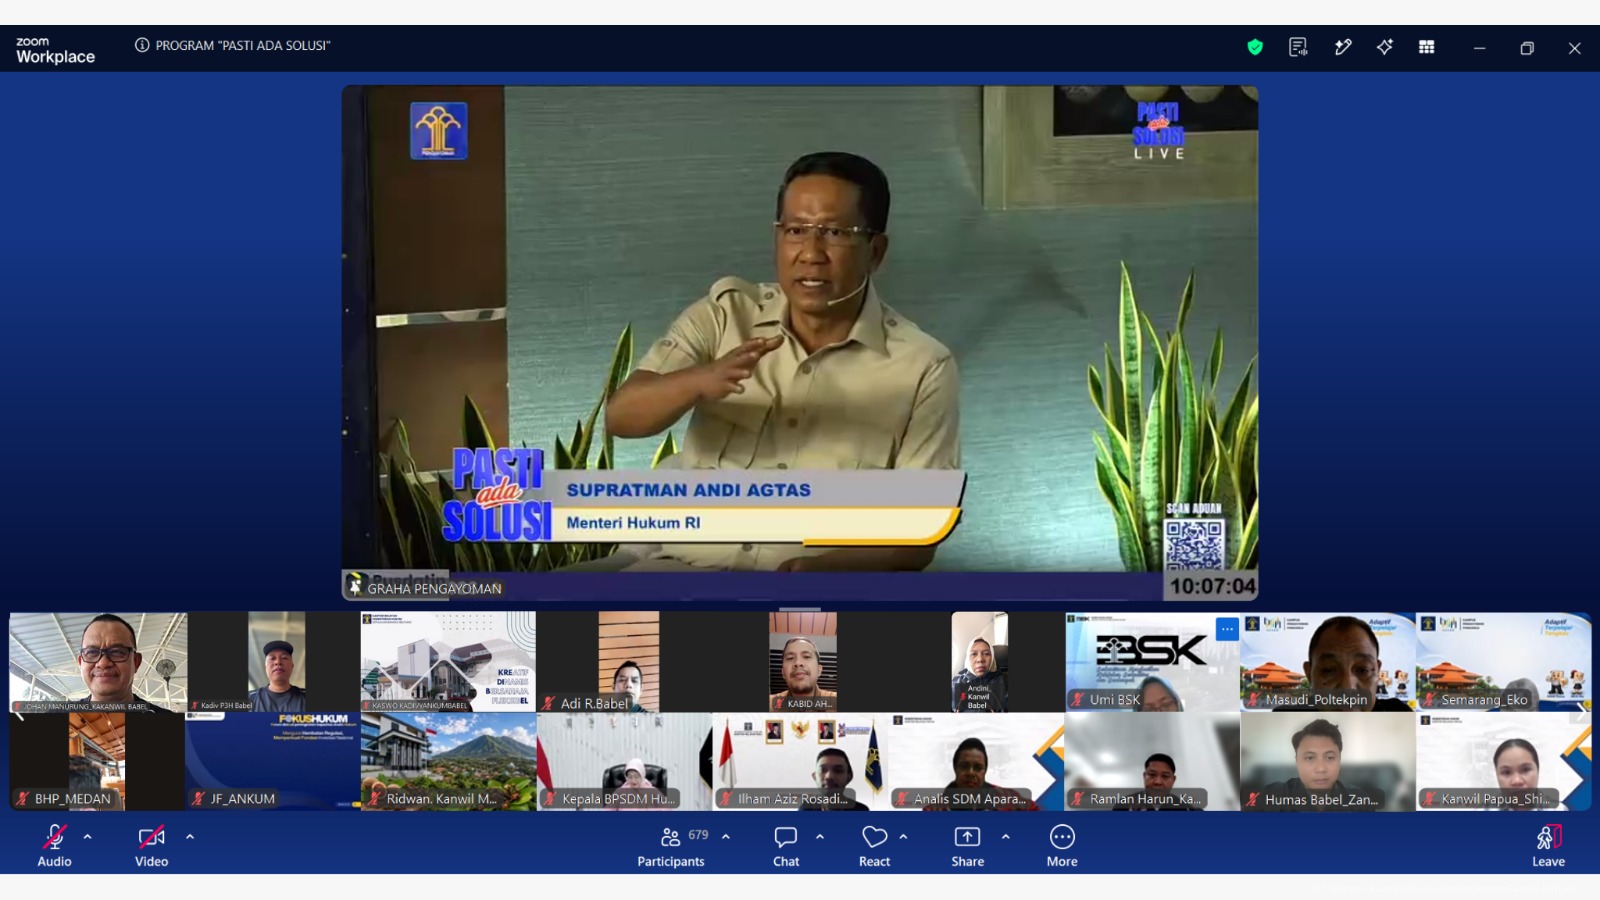Open the meeting notes icon in title bar
Image resolution: width=1600 pixels, height=900 pixels.
pos(1298,47)
